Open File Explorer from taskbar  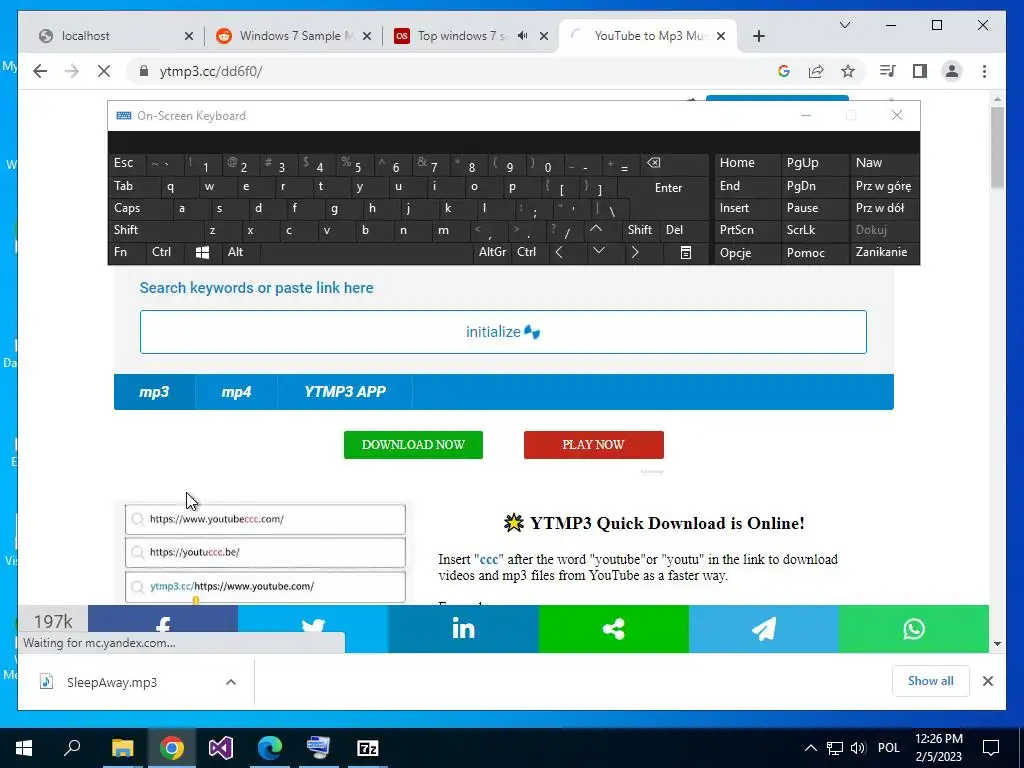(x=122, y=748)
